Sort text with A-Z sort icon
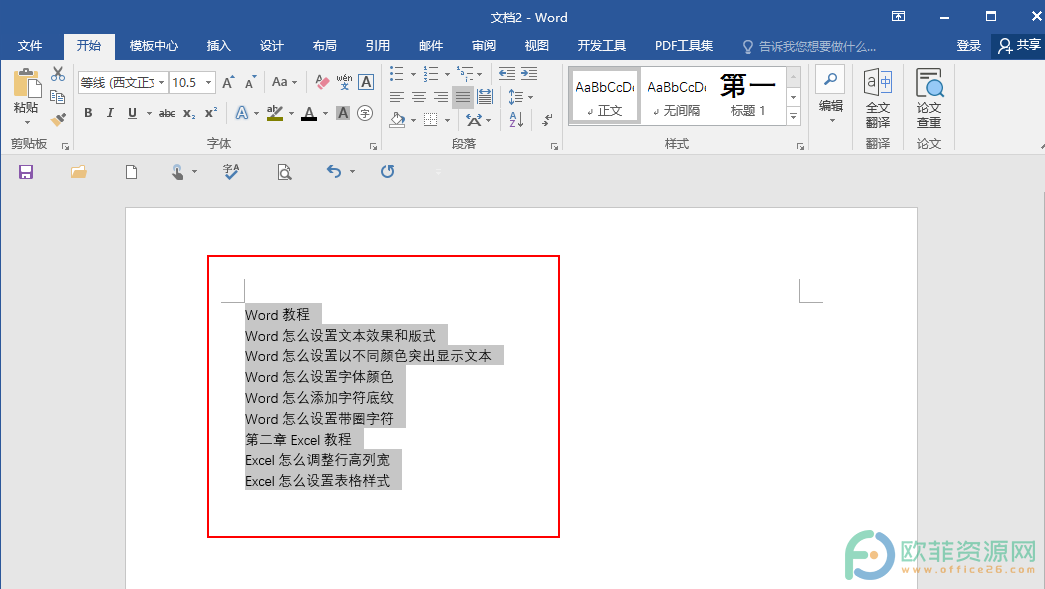 pyautogui.click(x=517, y=120)
